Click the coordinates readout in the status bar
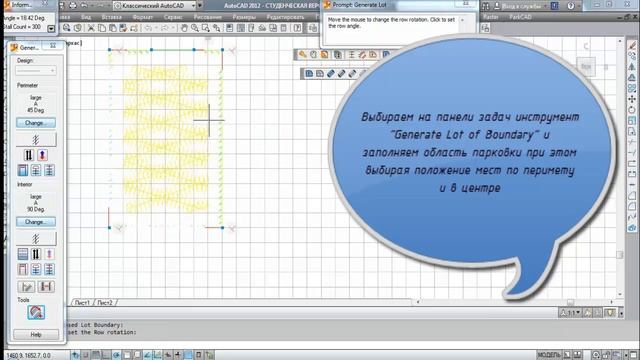 29,356
